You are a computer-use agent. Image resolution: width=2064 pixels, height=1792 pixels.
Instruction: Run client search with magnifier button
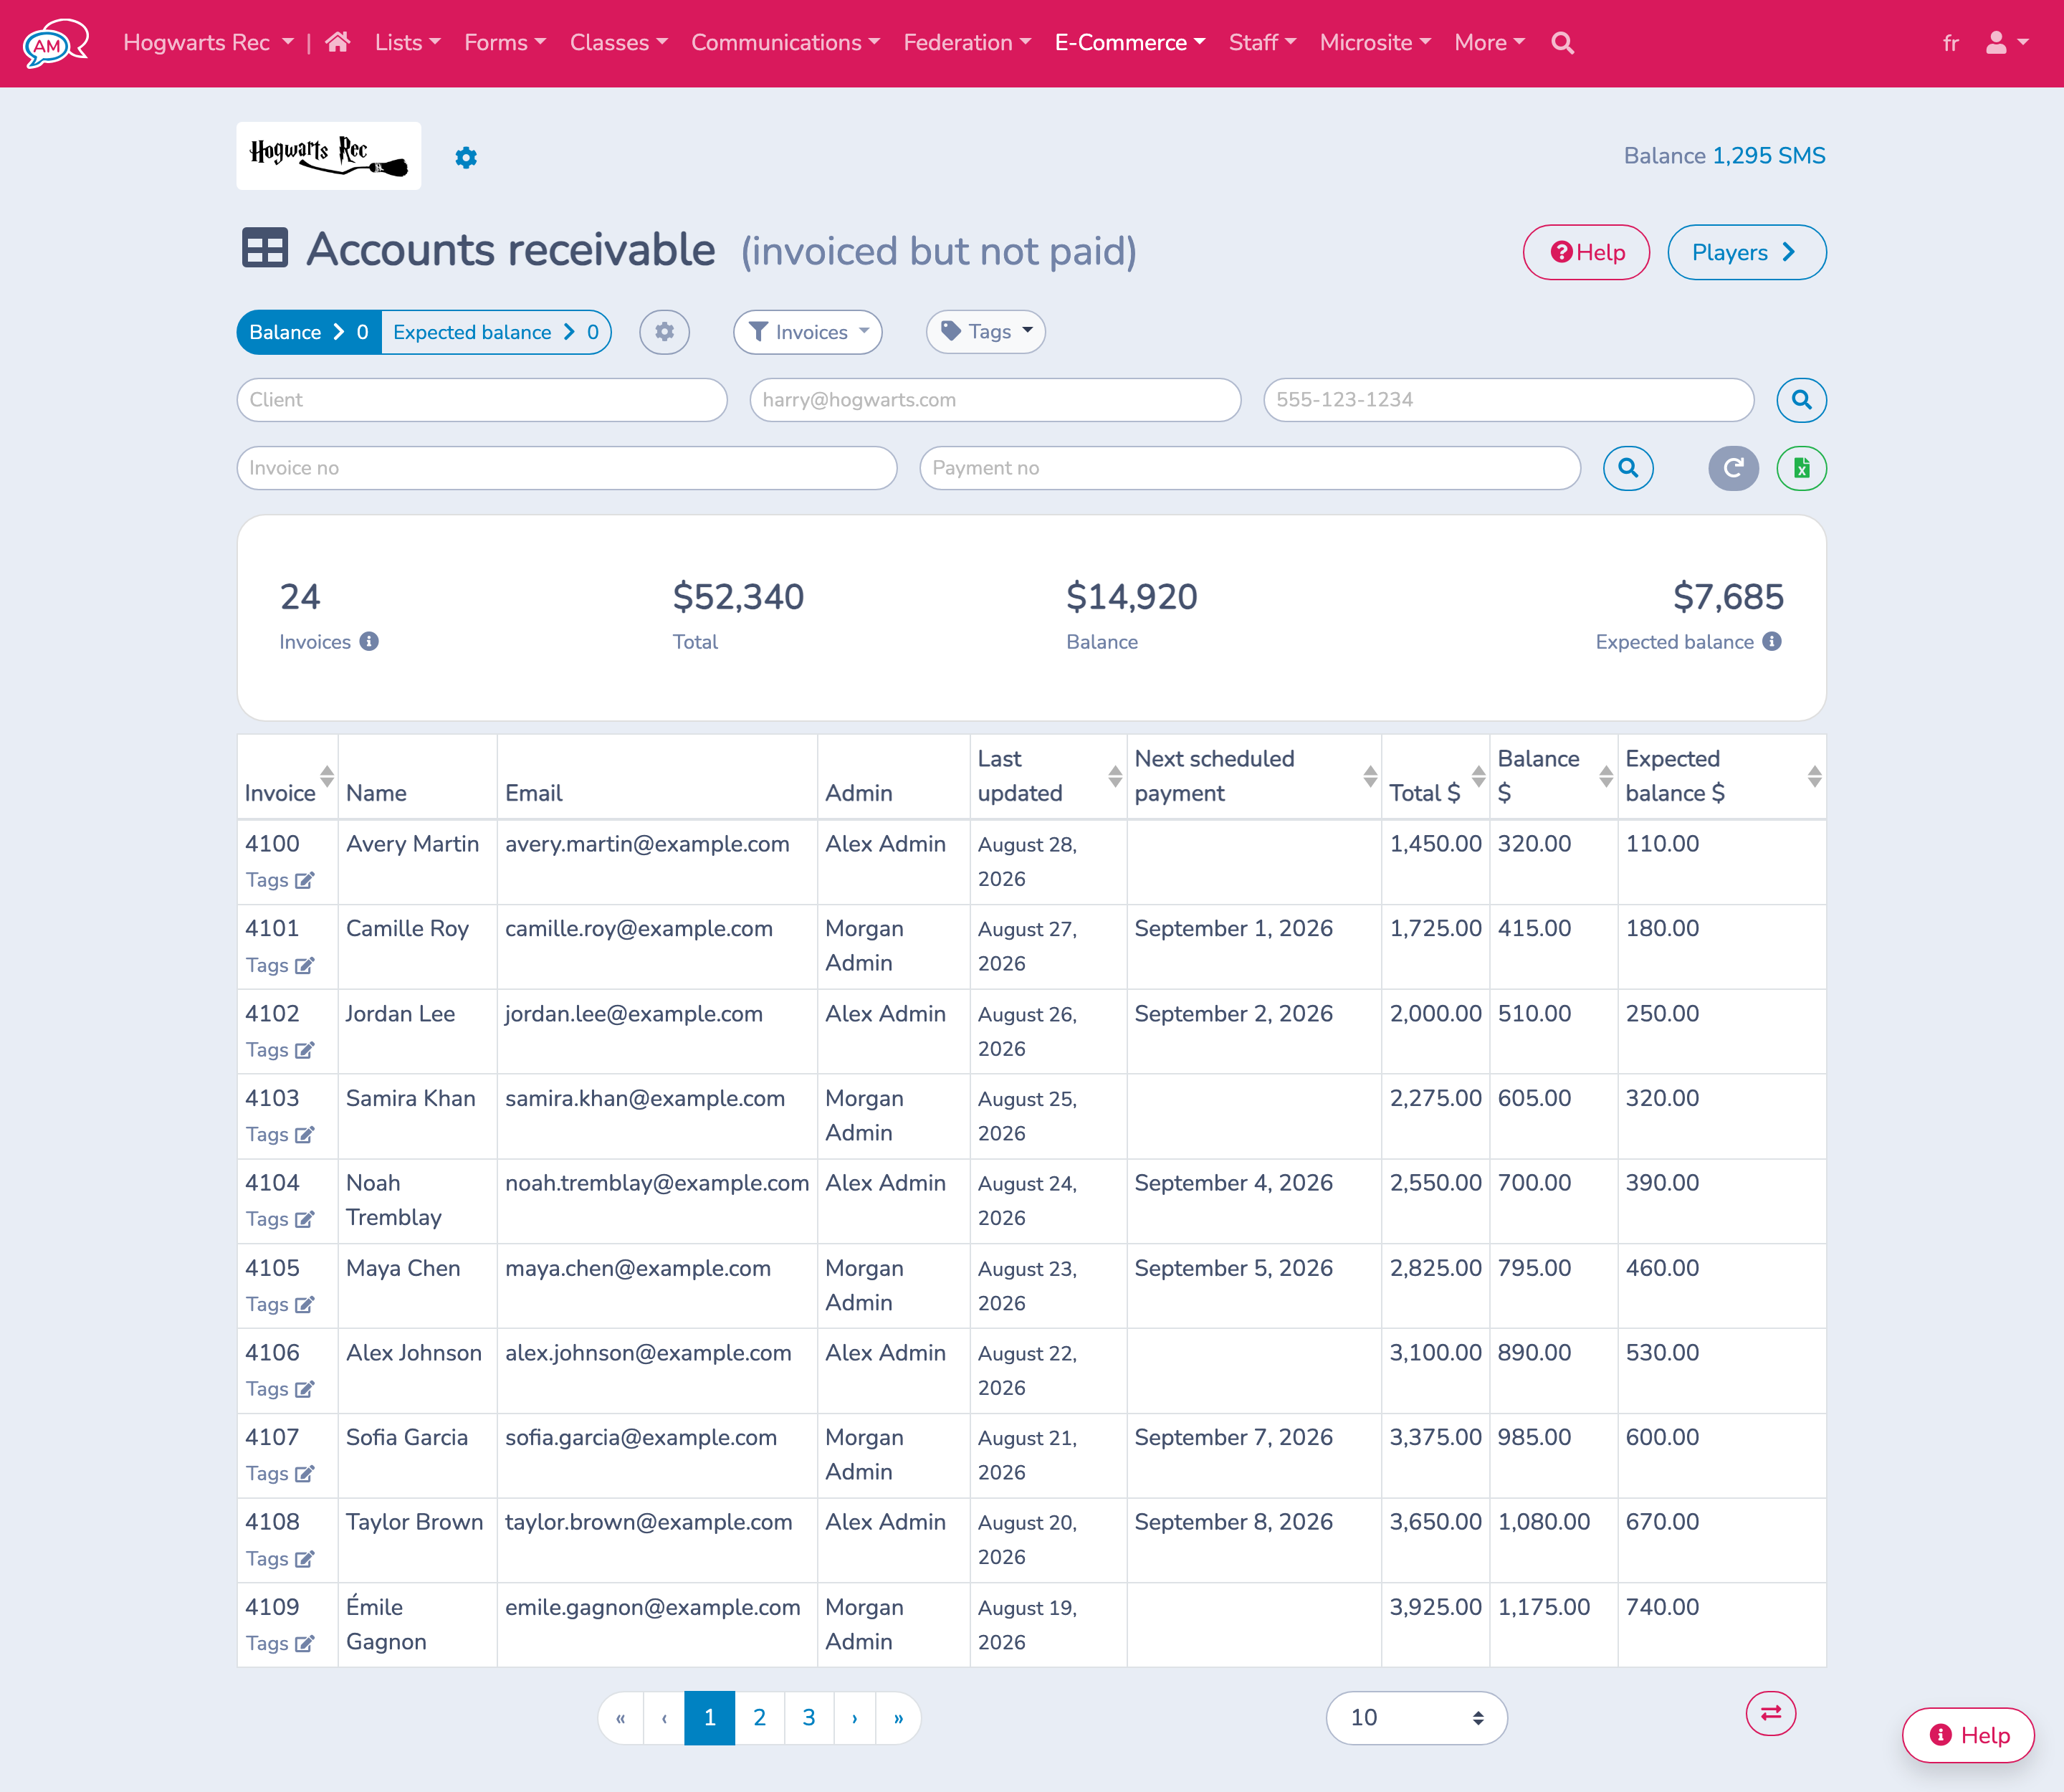(x=1801, y=400)
